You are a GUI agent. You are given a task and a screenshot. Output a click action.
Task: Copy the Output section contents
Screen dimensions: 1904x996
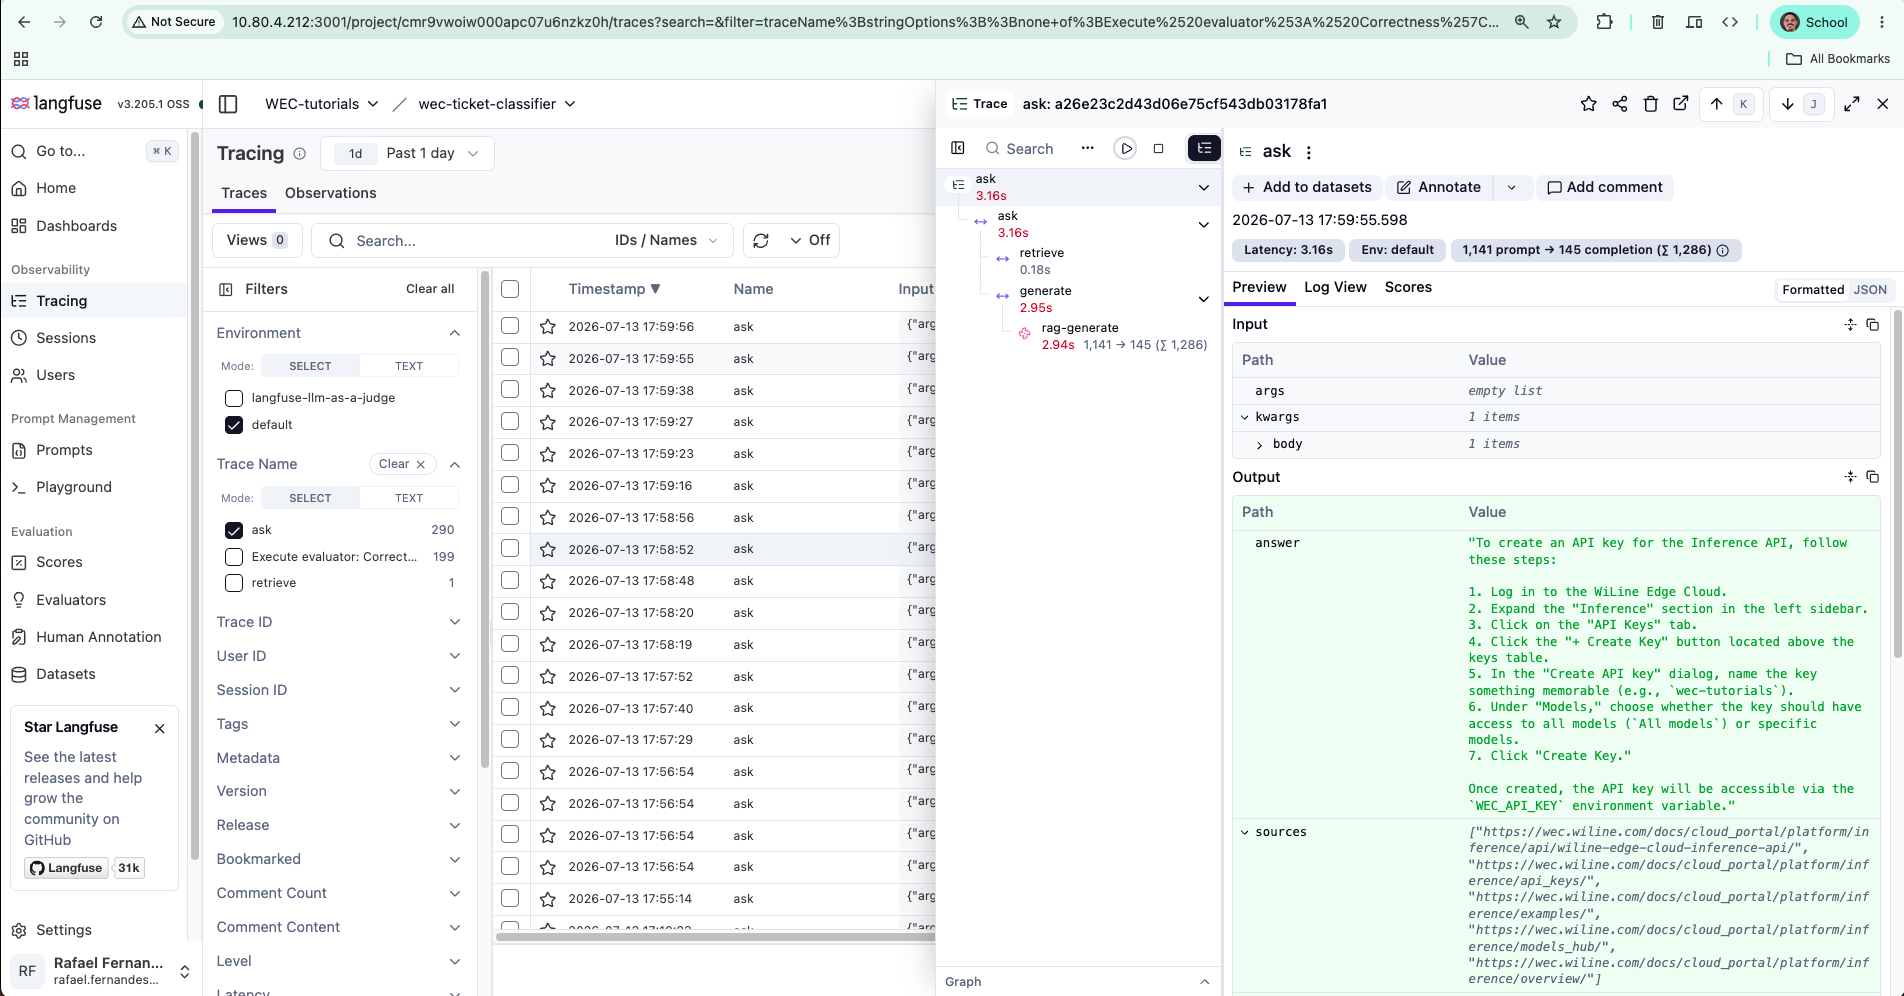1873,477
